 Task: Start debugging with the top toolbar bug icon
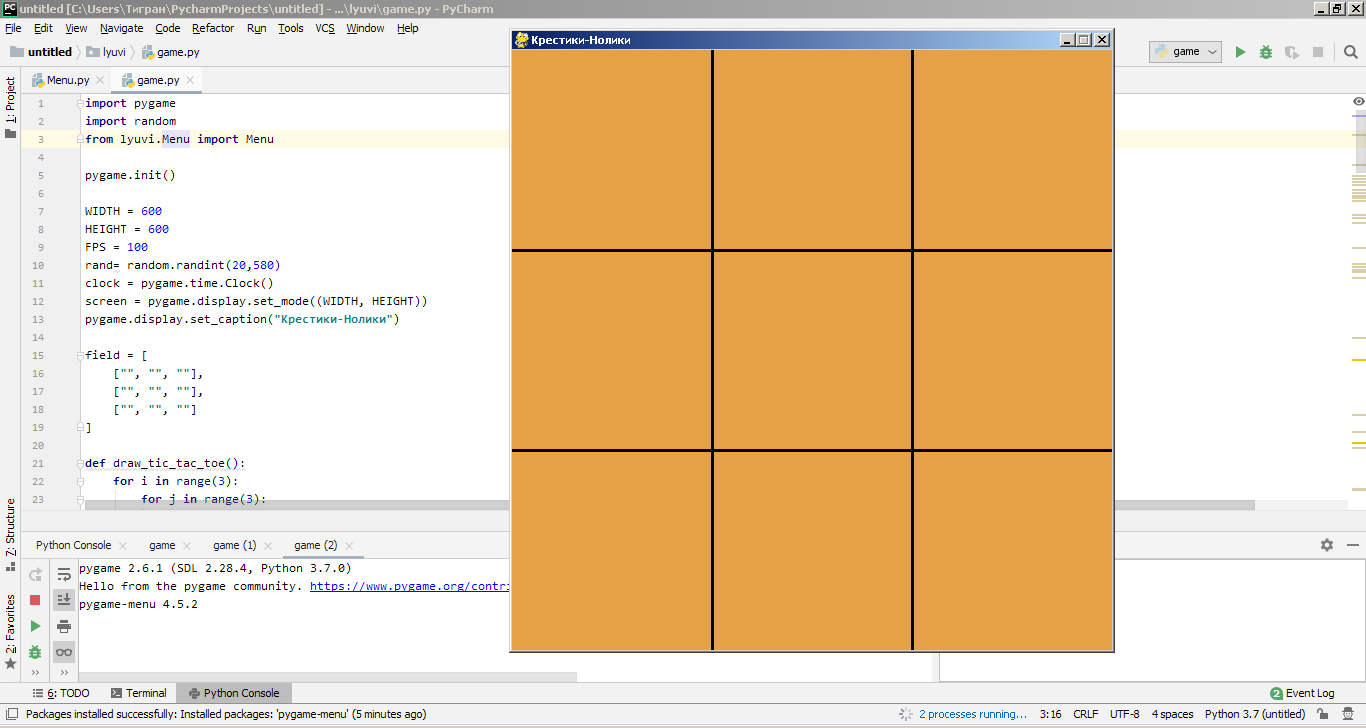(1266, 52)
